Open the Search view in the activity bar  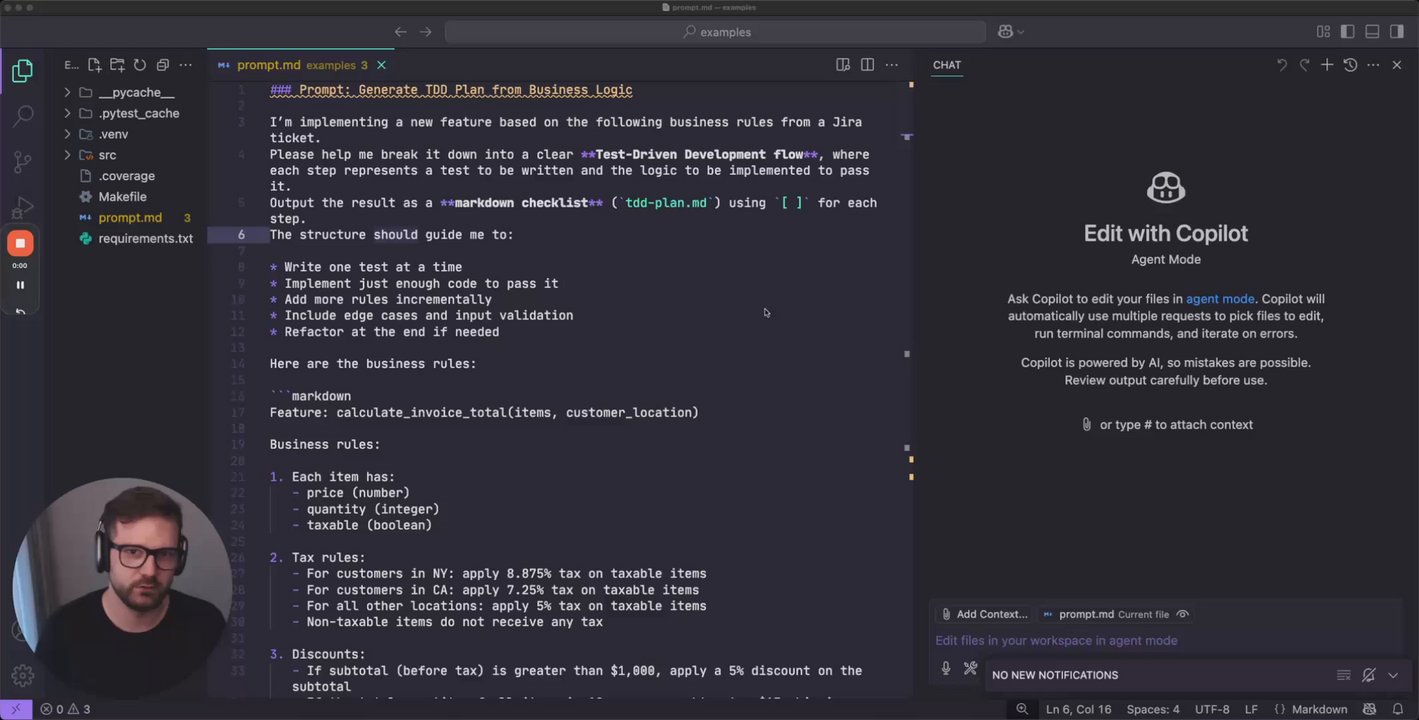pos(22,116)
